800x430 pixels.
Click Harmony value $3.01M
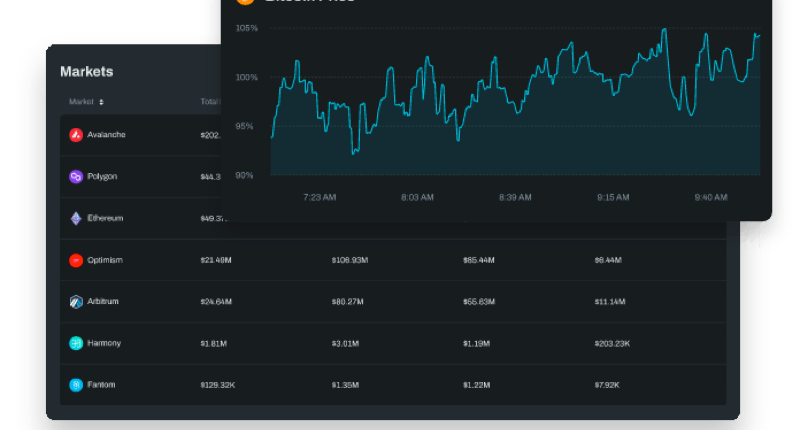pyautogui.click(x=345, y=344)
